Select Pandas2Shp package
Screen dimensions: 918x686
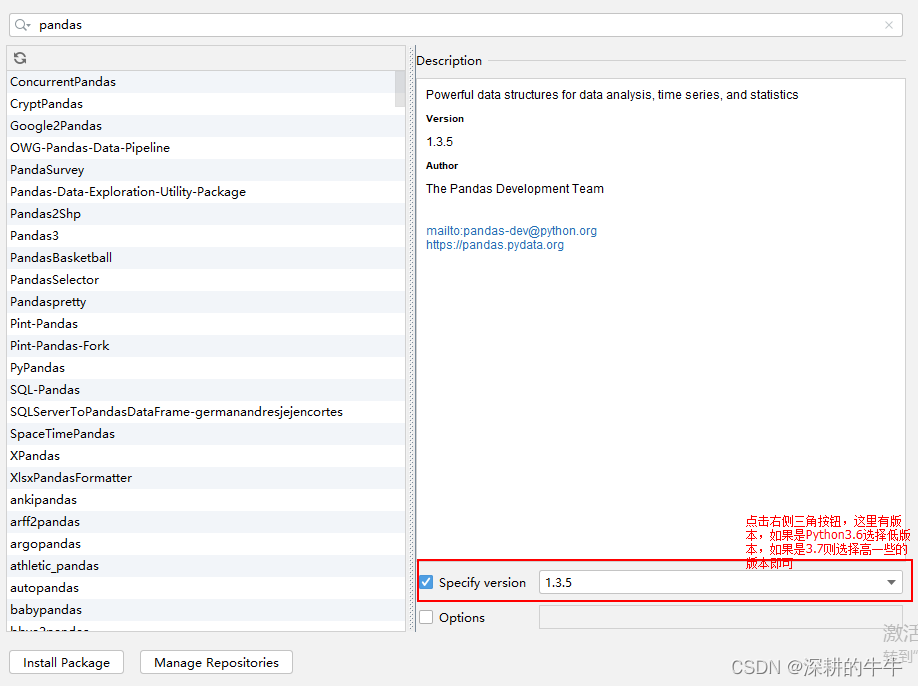(x=206, y=214)
